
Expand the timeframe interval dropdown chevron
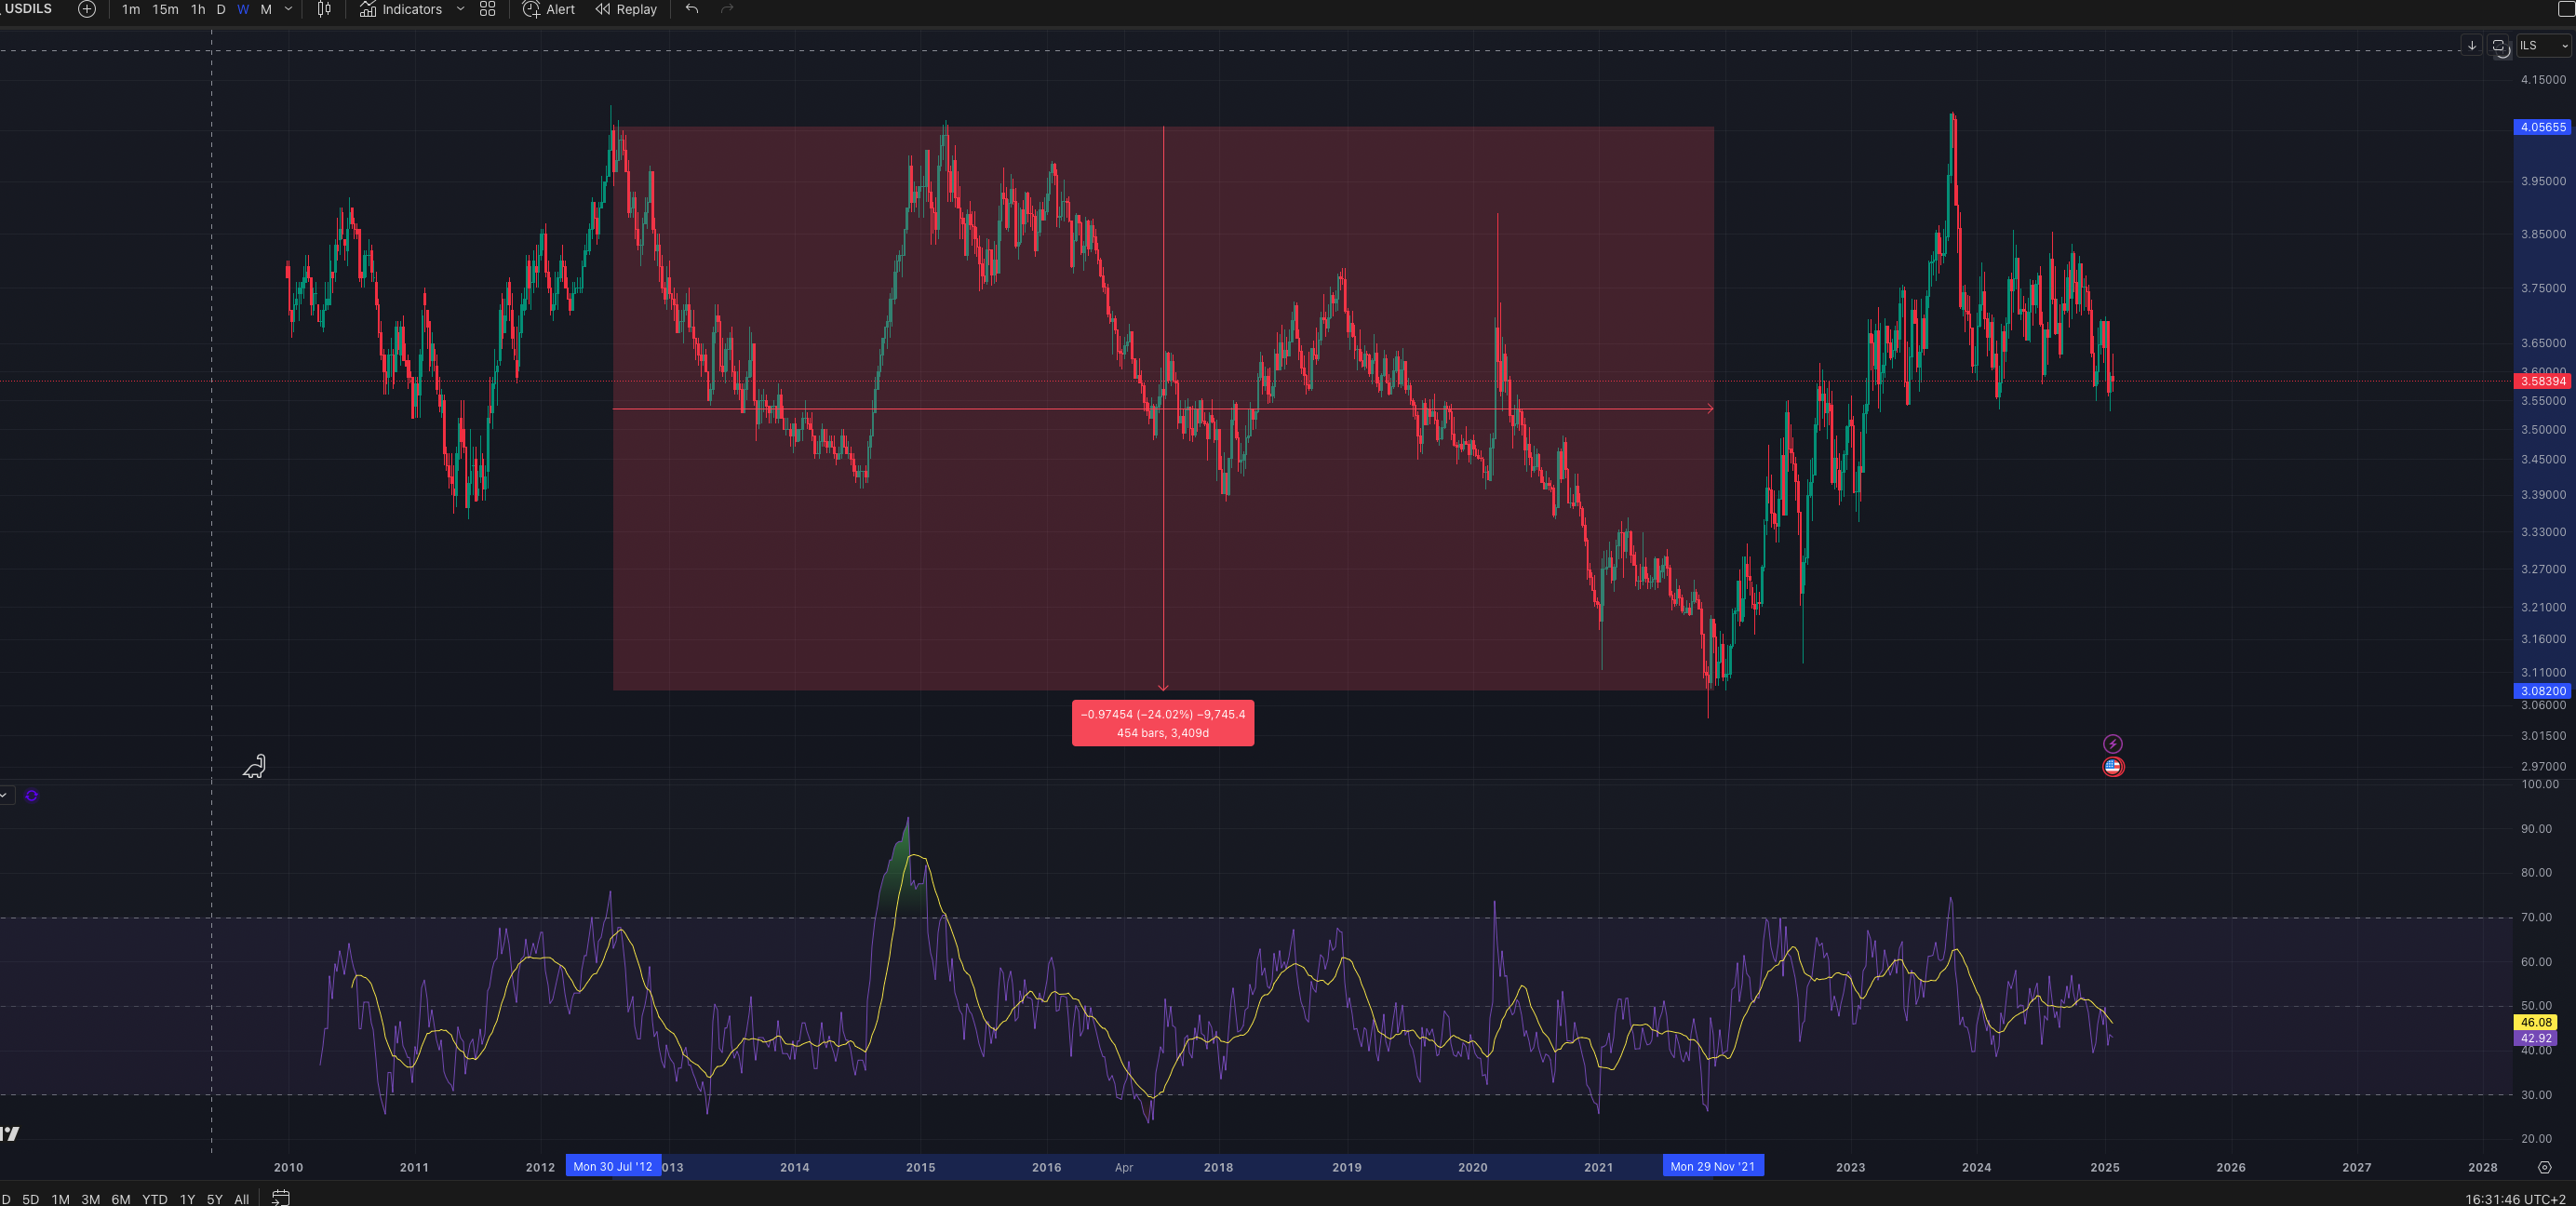(x=289, y=9)
